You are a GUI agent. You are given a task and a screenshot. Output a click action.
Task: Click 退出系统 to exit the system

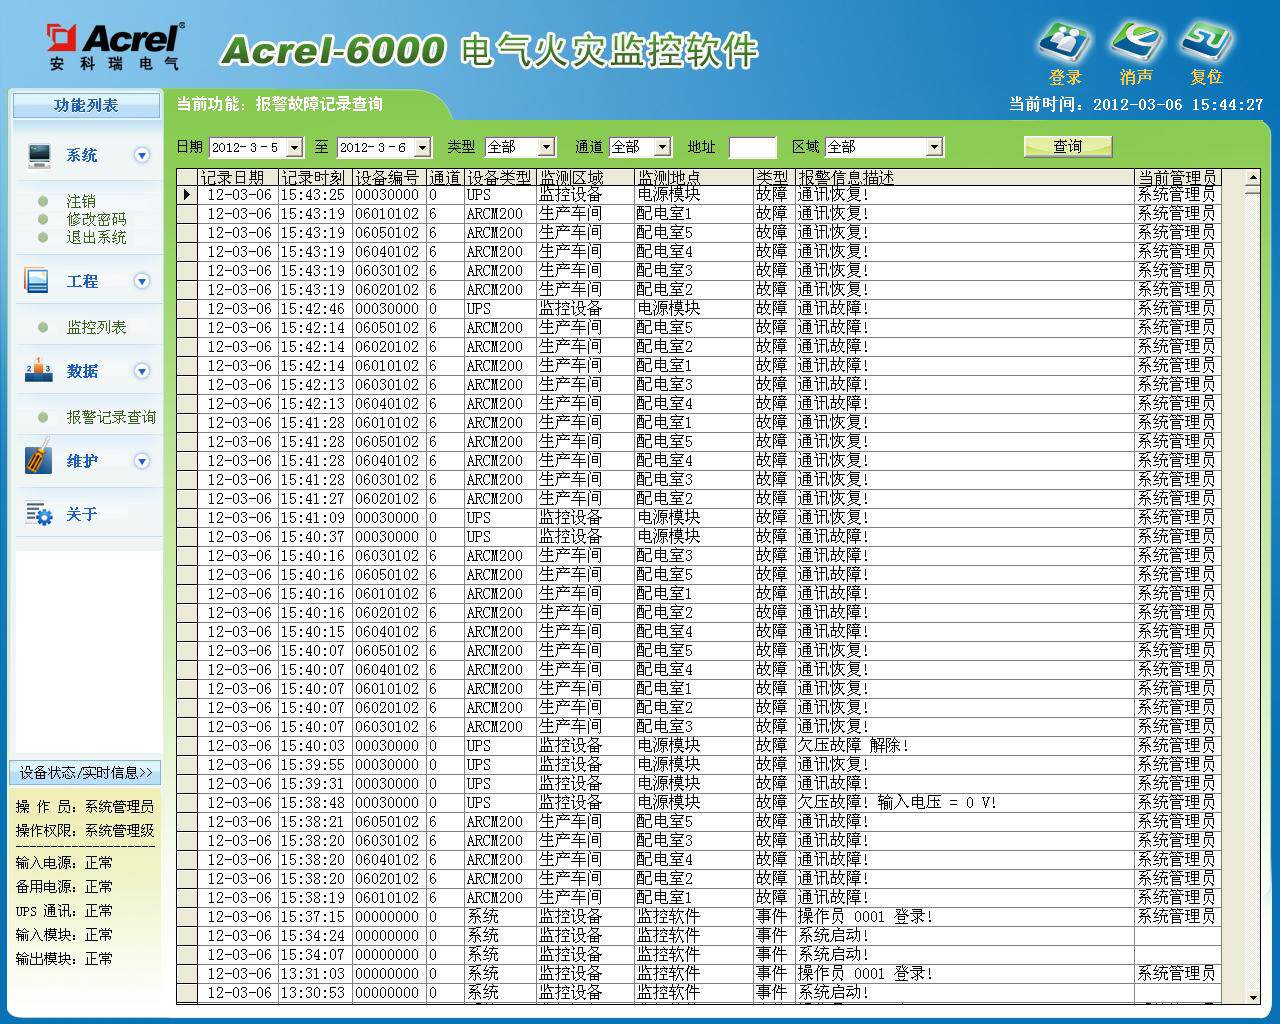point(96,237)
